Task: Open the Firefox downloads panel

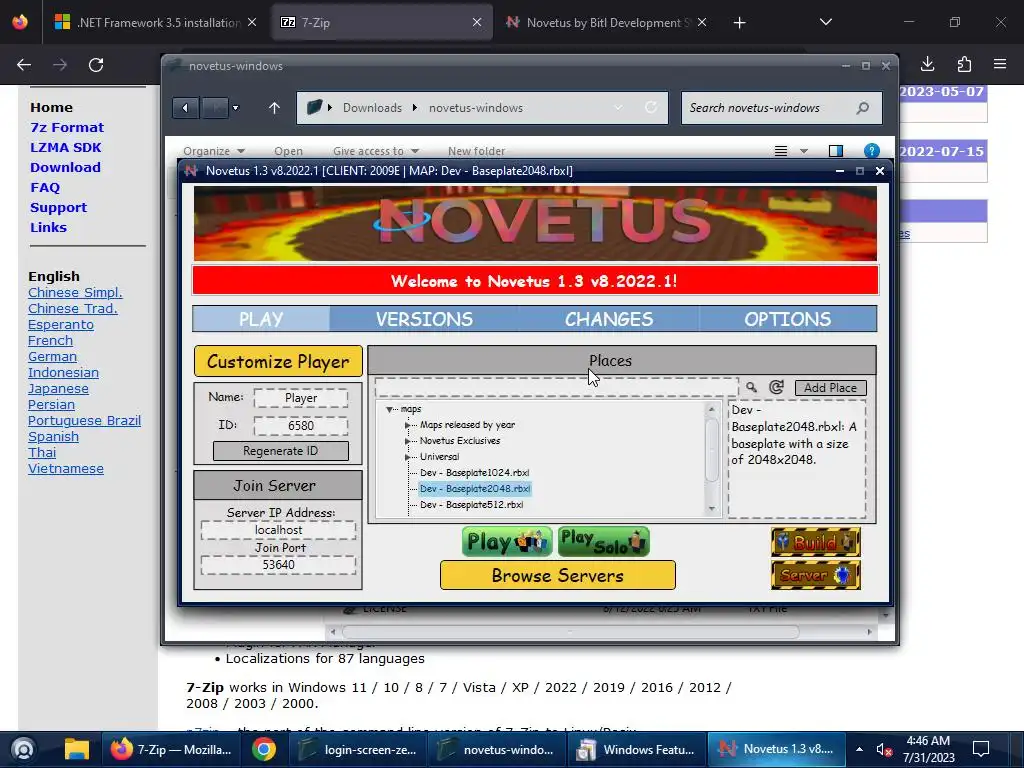Action: [927, 64]
